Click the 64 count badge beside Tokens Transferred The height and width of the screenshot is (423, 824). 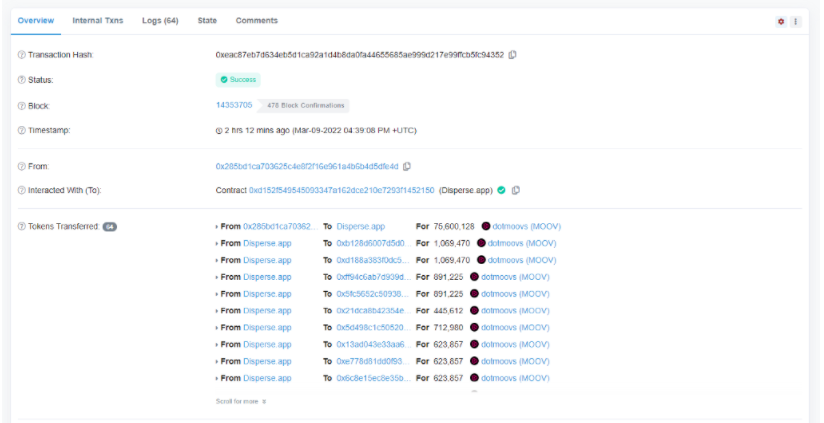tap(110, 226)
